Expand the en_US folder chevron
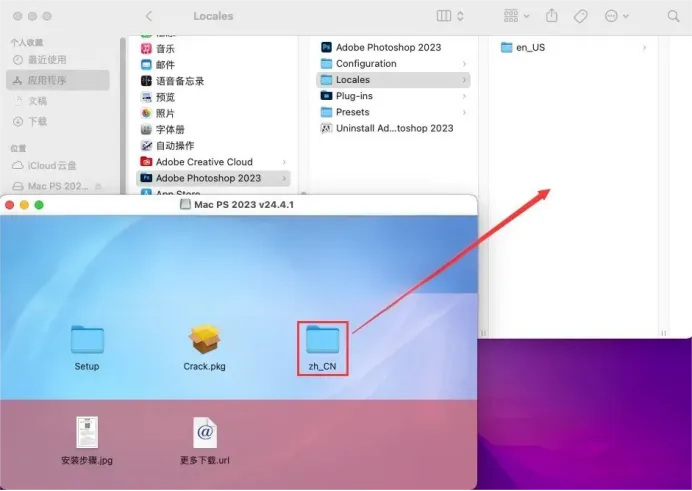Screen dimensions: 692x491 point(645,47)
